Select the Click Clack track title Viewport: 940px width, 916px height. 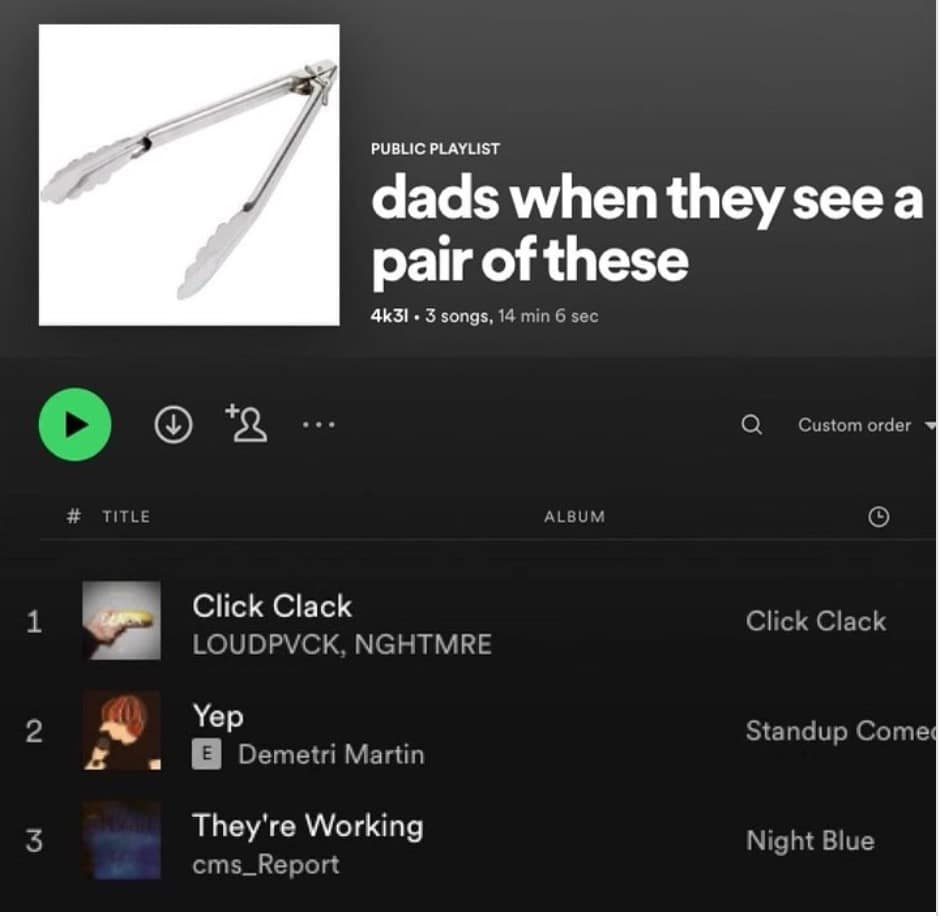point(272,606)
